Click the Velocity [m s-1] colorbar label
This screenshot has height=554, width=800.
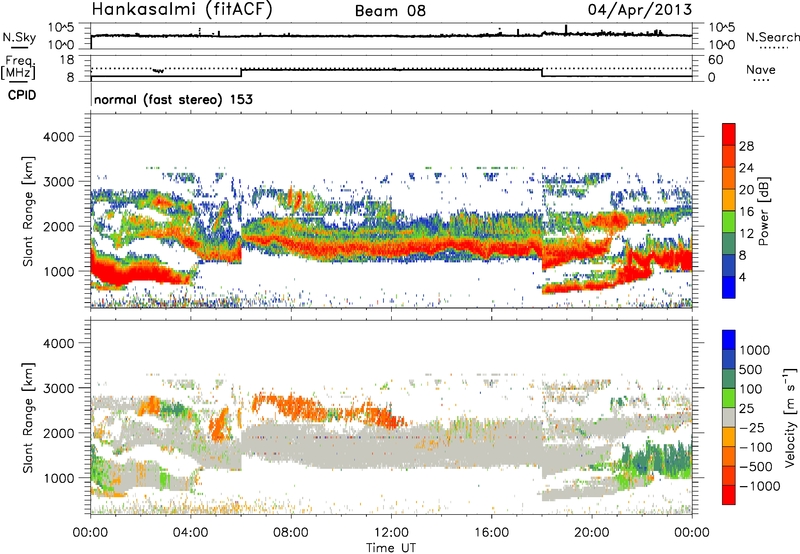pos(790,417)
